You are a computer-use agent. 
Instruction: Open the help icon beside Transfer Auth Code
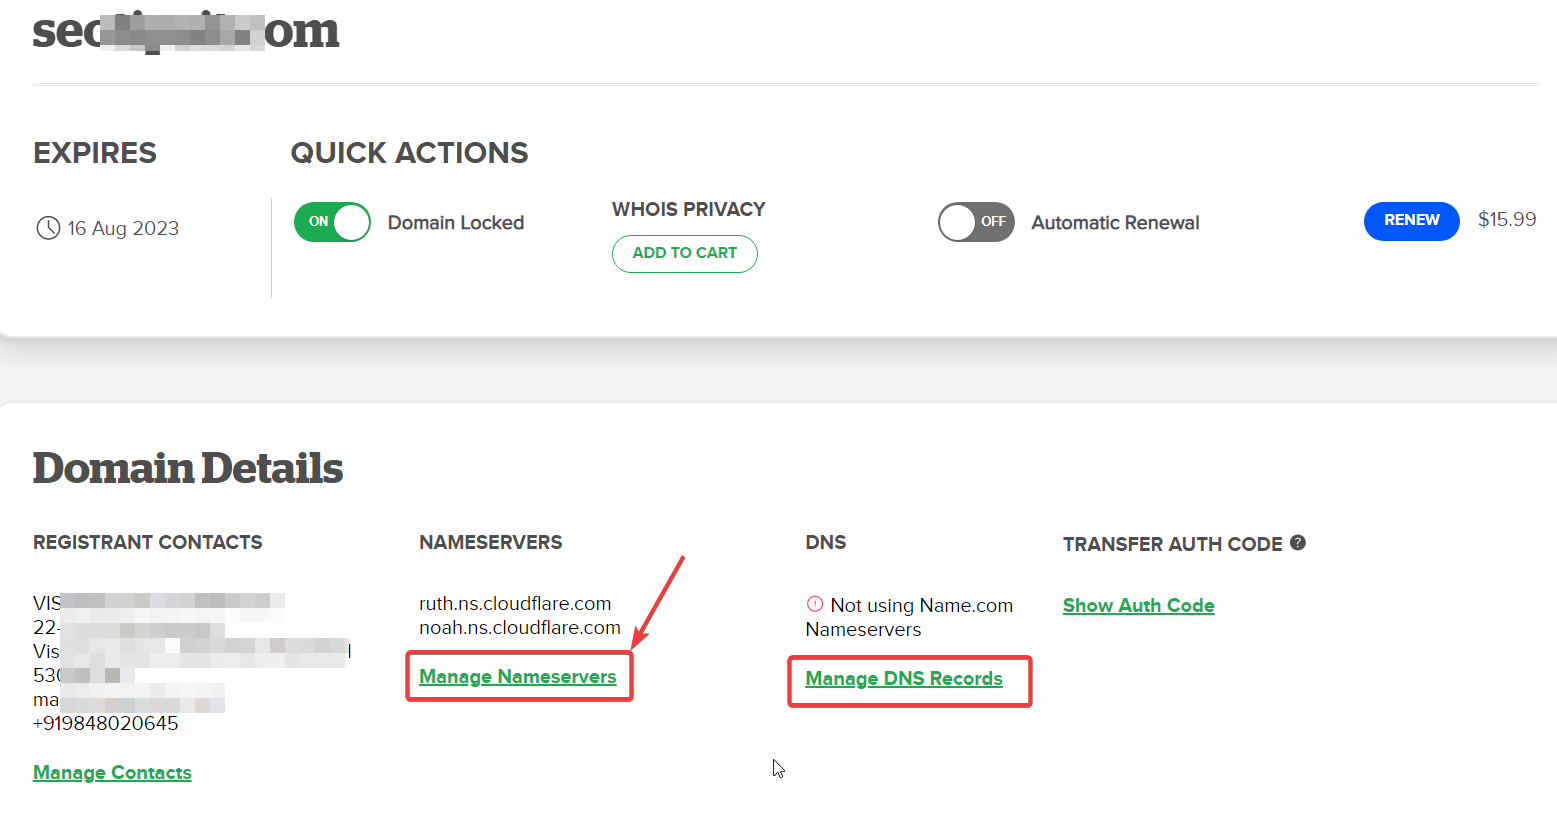tap(1297, 543)
